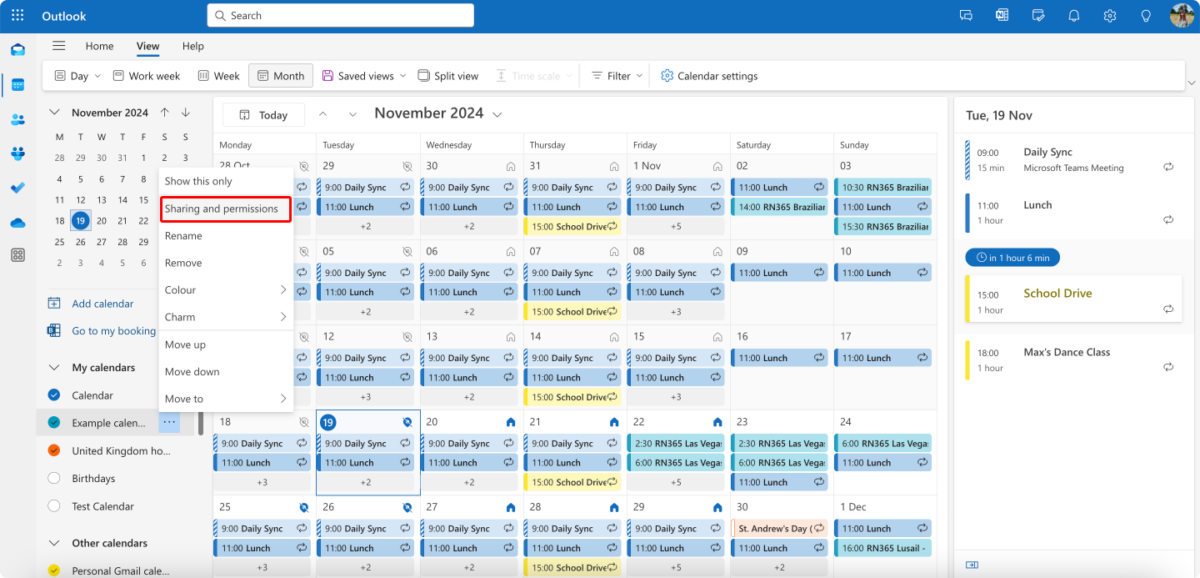The width and height of the screenshot is (1200, 578).
Task: Choose Sharing and permissions from the context menu
Action: click(x=225, y=209)
